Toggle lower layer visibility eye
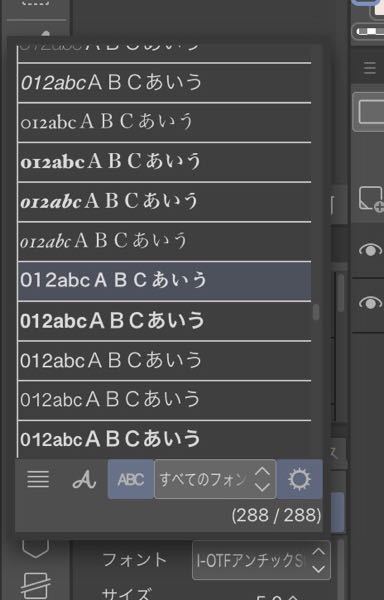This screenshot has width=384, height=600. pyautogui.click(x=370, y=303)
